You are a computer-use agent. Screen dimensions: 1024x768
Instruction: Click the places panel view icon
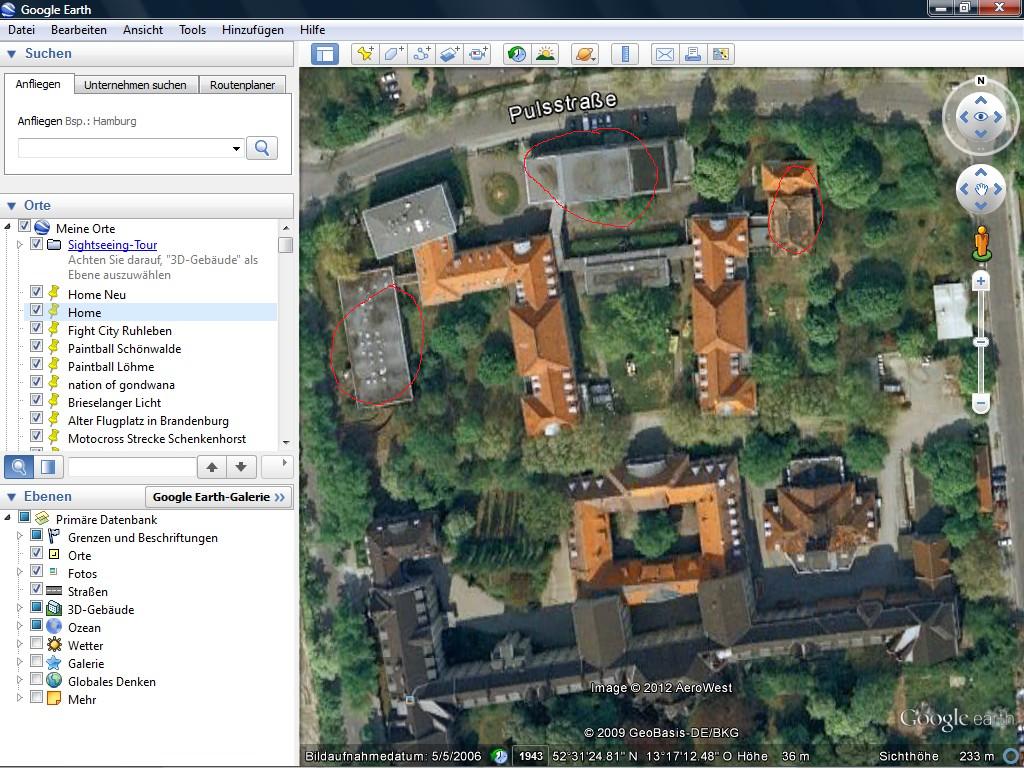(48, 467)
